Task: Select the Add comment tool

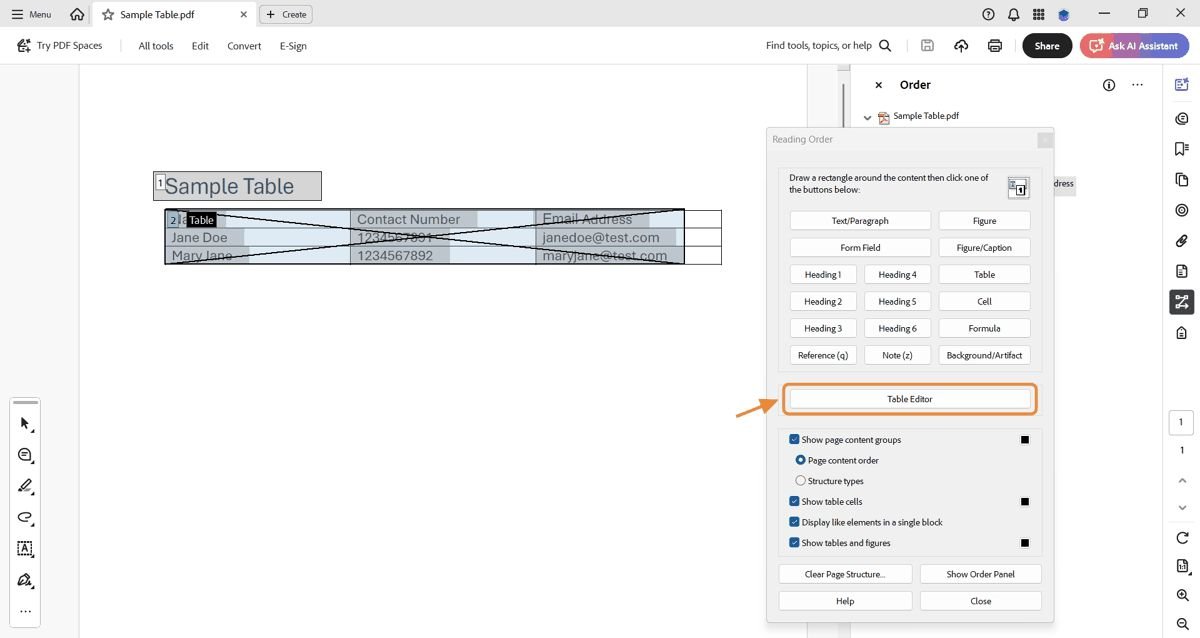Action: (x=25, y=455)
